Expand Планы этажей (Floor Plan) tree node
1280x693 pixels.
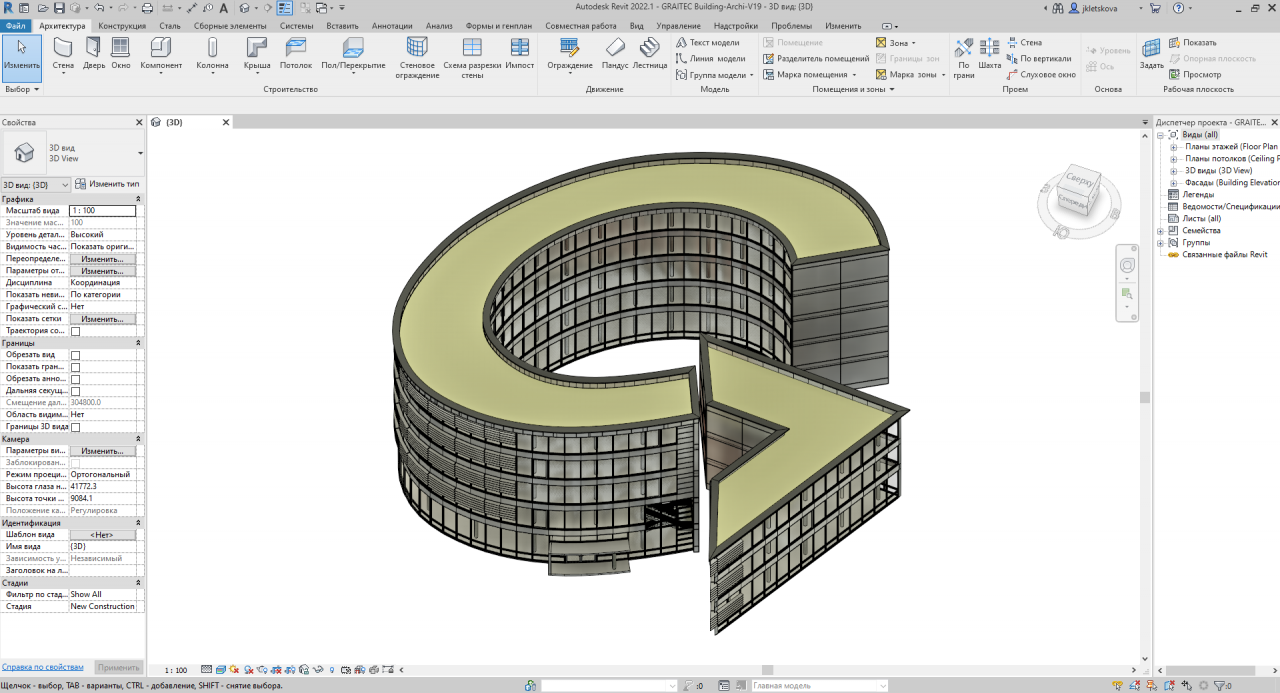pos(1173,147)
